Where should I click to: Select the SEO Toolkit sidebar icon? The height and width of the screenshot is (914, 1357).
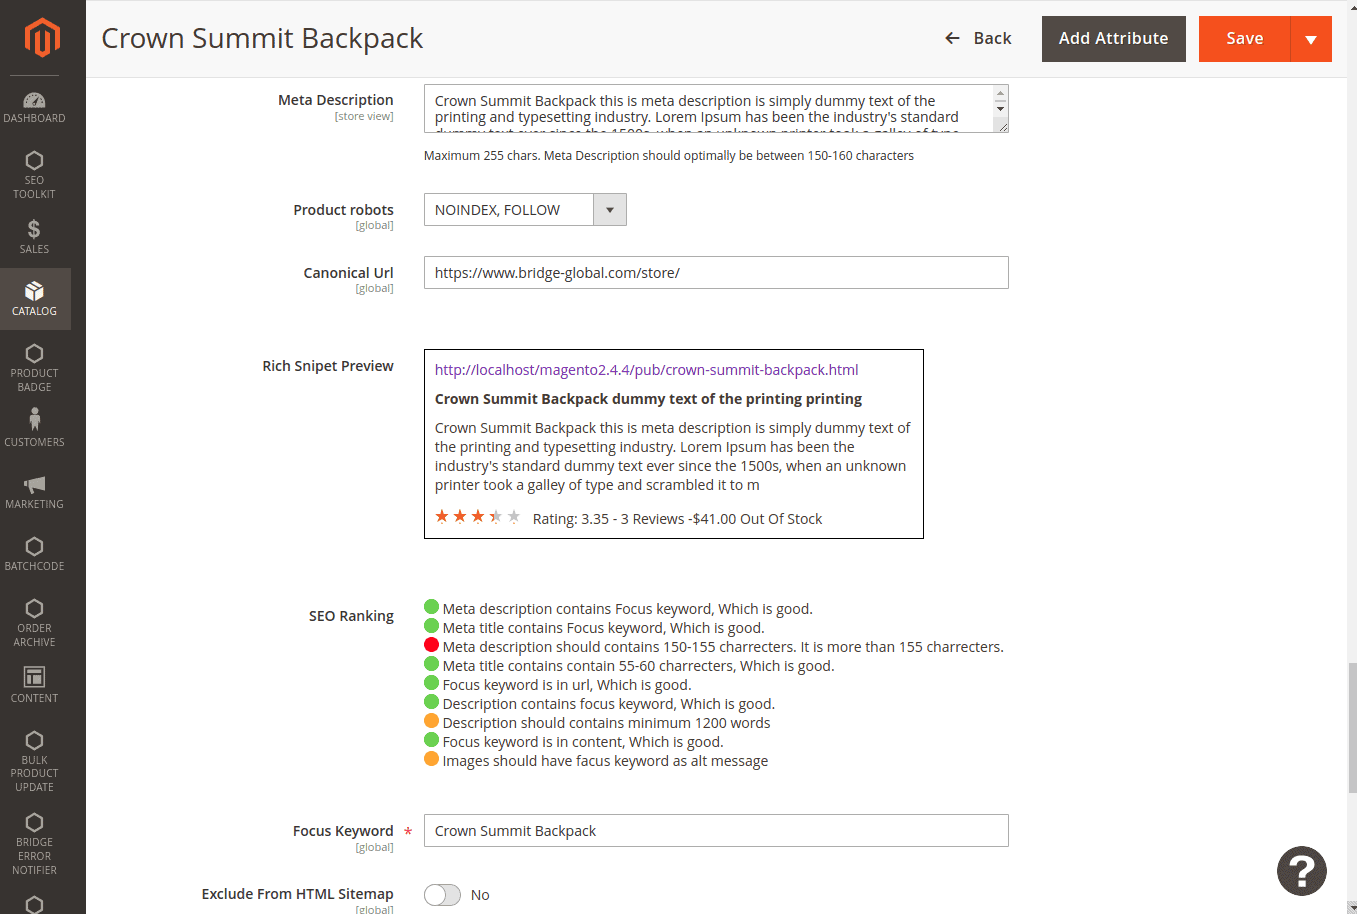pos(35,172)
